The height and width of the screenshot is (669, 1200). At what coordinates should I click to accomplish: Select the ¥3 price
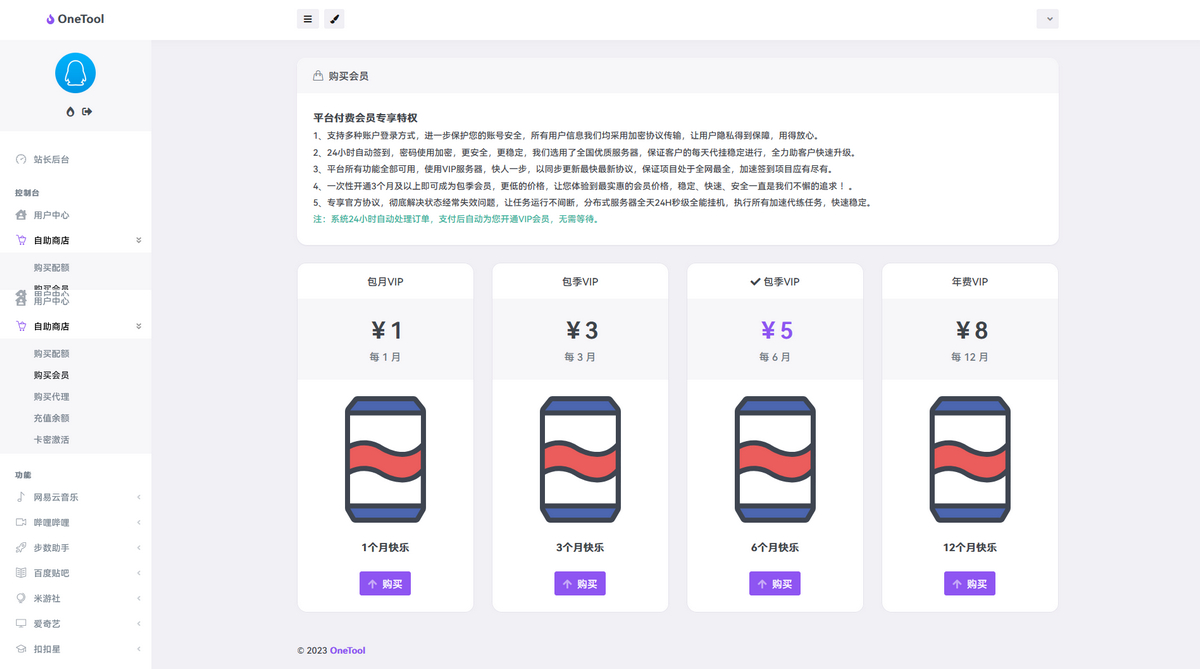581,331
